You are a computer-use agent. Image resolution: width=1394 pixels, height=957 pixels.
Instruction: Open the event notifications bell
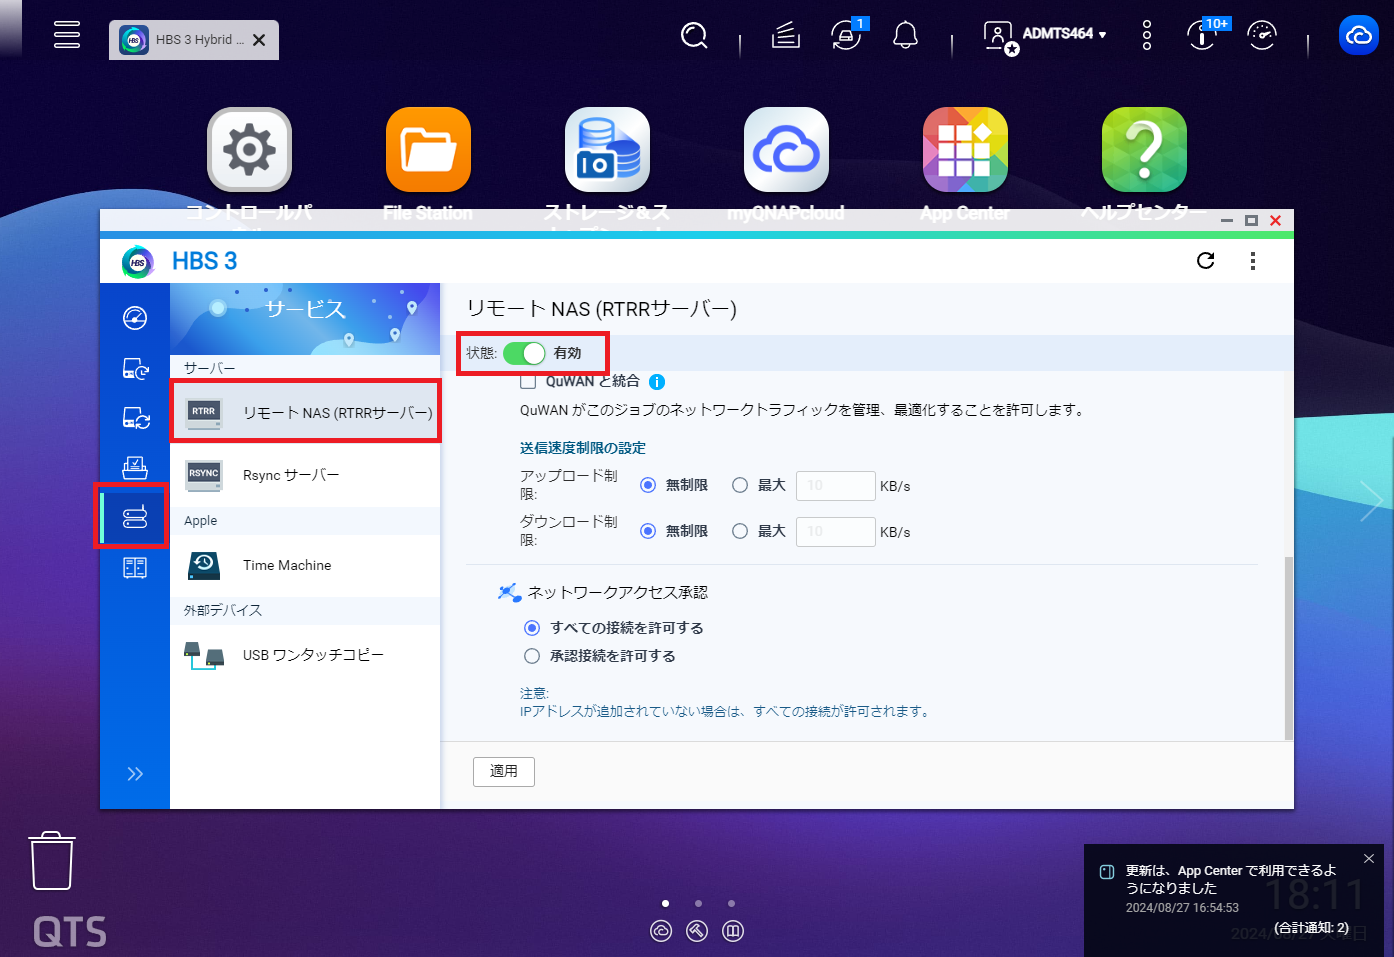(905, 36)
